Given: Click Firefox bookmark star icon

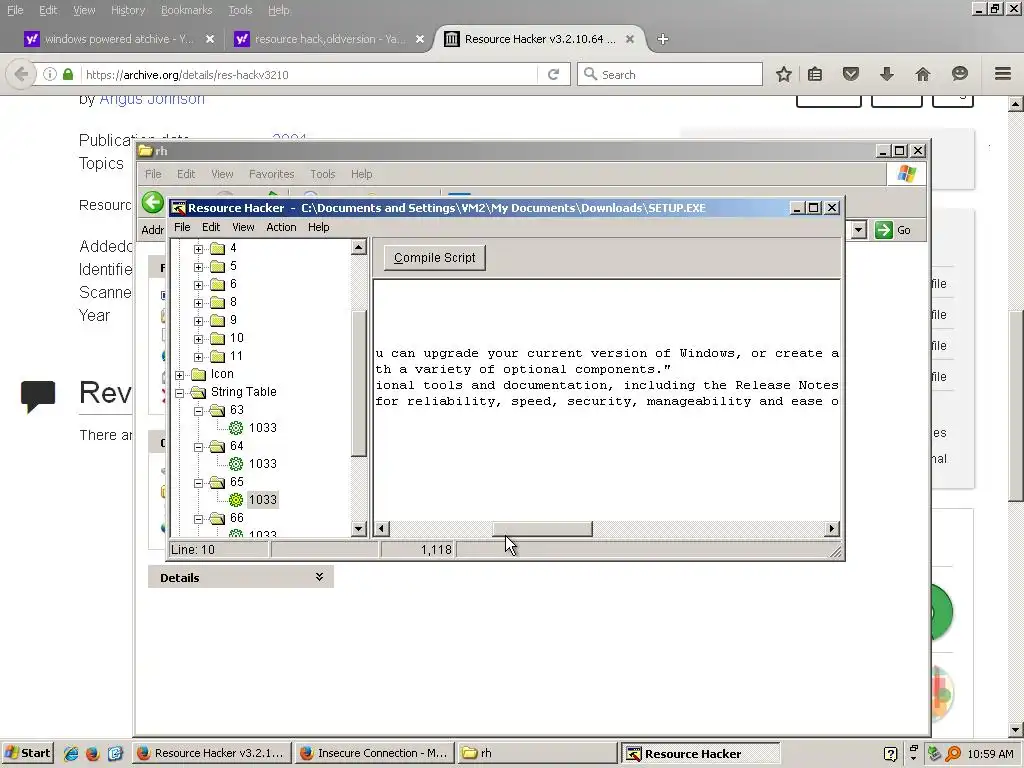Looking at the screenshot, I should point(784,74).
